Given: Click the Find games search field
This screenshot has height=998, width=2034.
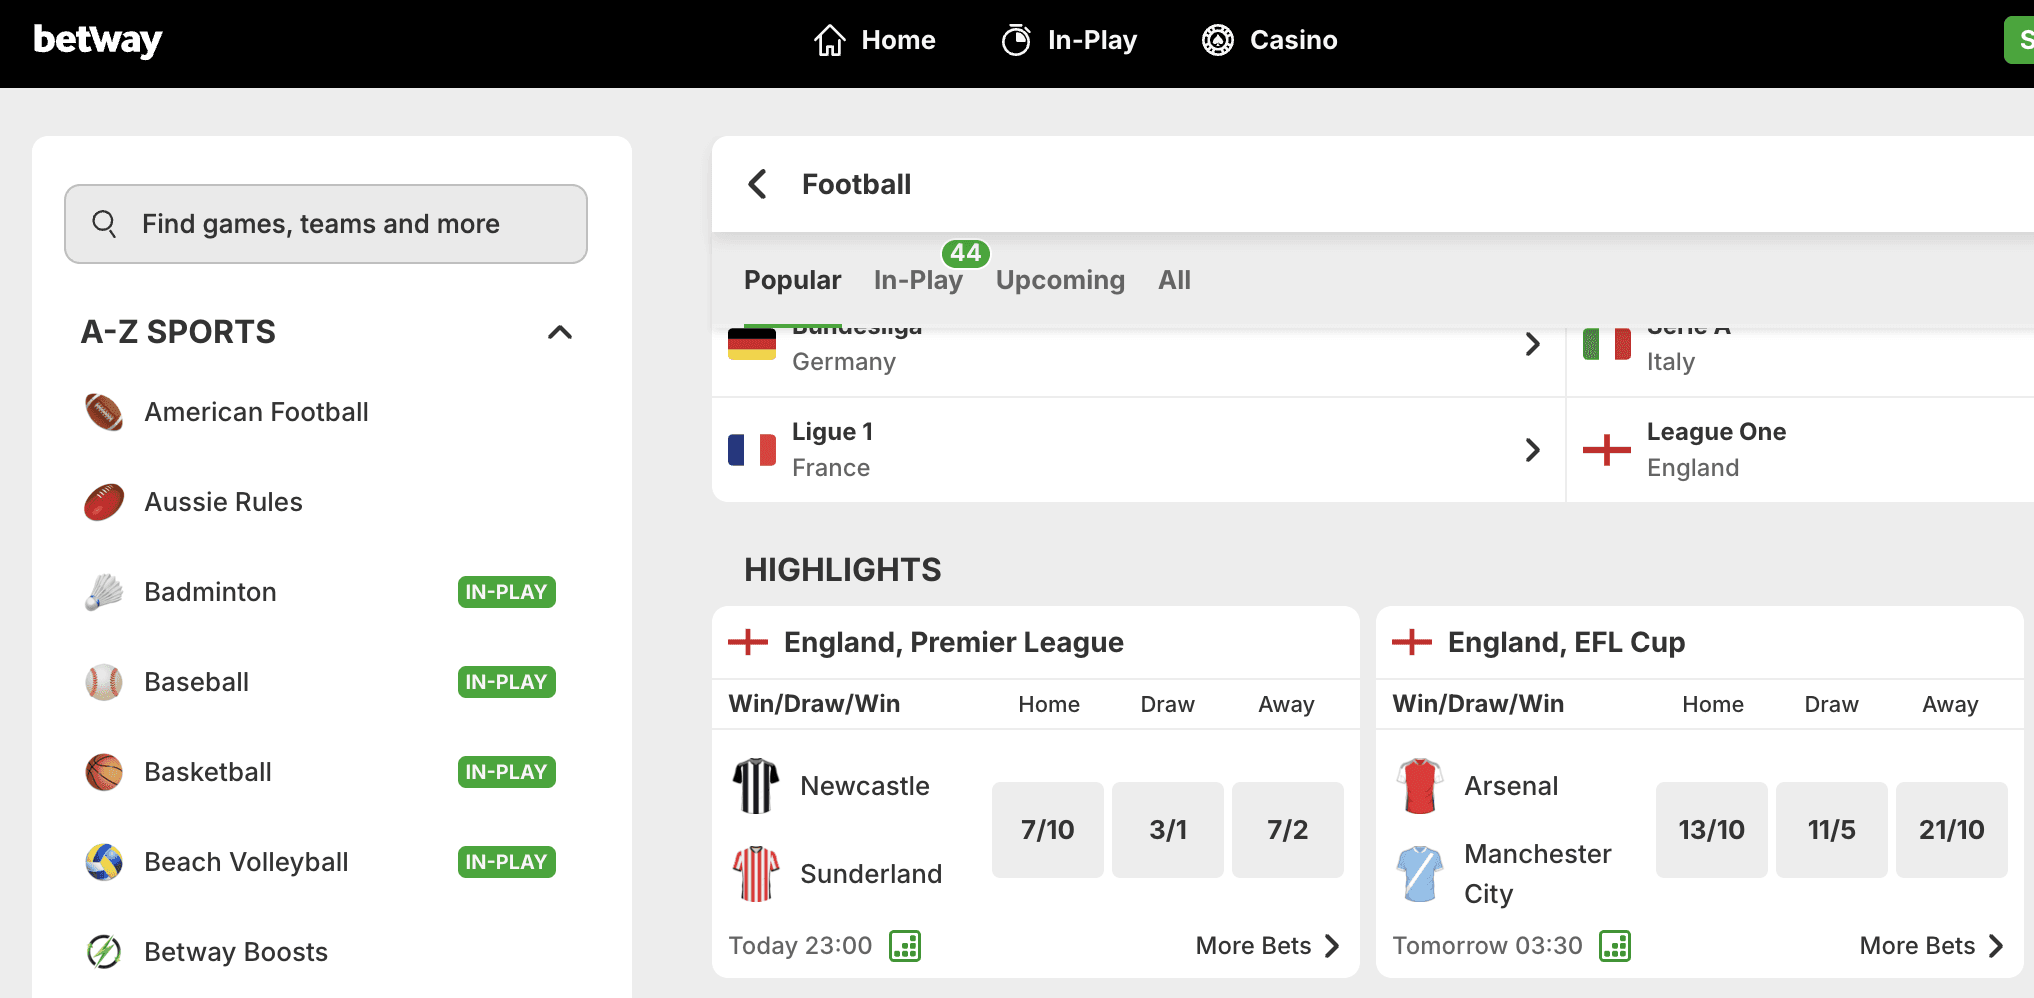Looking at the screenshot, I should point(325,224).
